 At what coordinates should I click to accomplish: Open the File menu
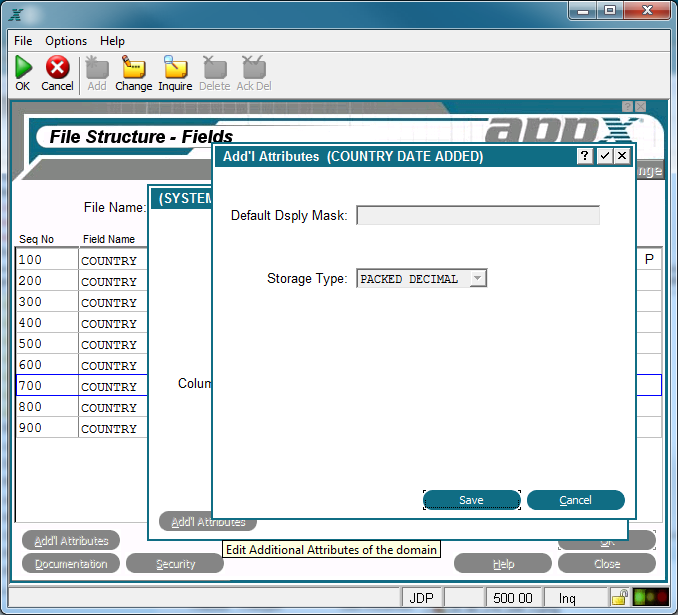23,41
